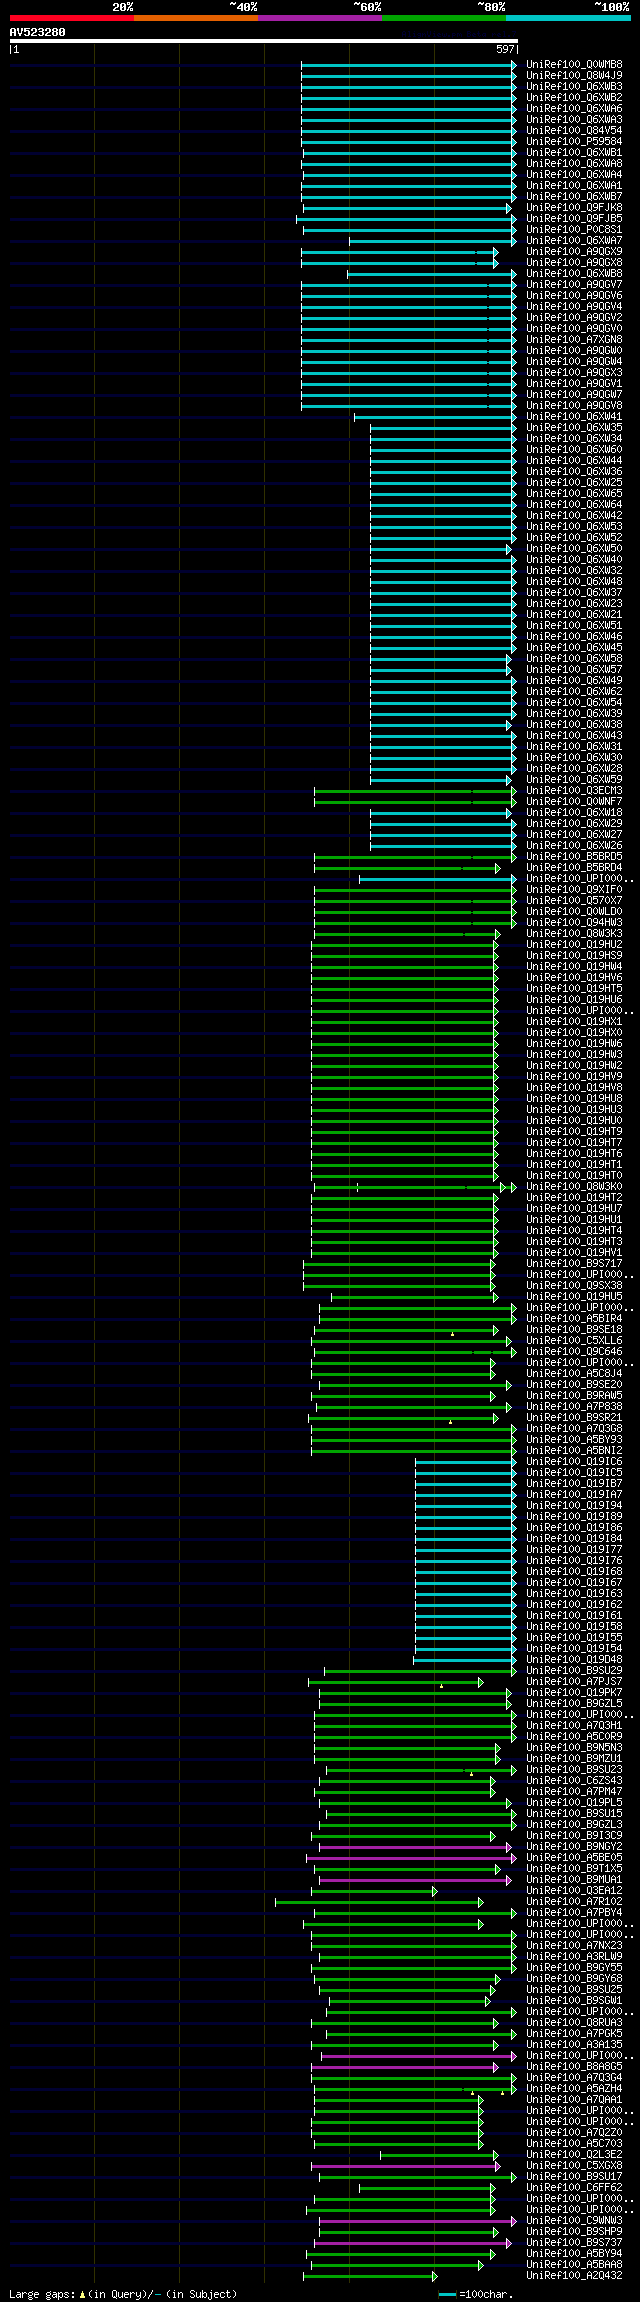Screen dimensions: 640x2302
Task: Select the UniRef100_Q8RUA3 label
Action: pyautogui.click(x=574, y=2023)
